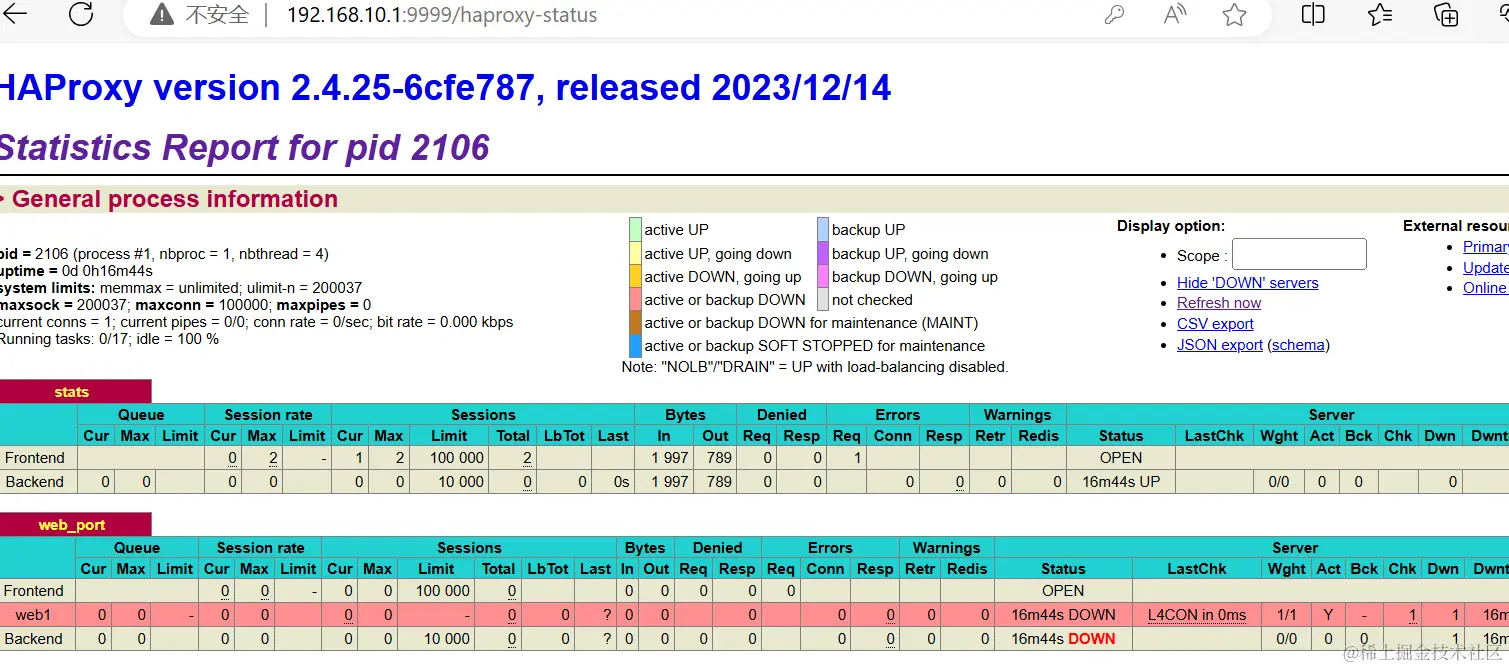The image size is (1509, 669).
Task: Click stats Backend sessions limit 10 000
Action: 461,482
